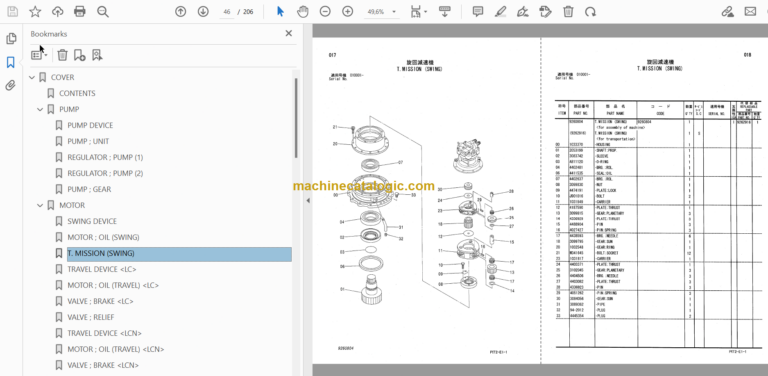
Task: Open attachments paperclip panel icon
Action: coord(11,86)
